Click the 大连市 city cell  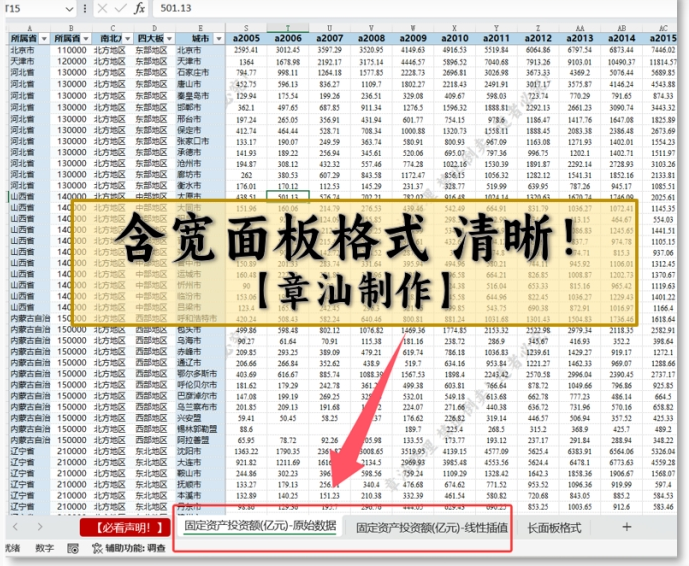pos(201,462)
